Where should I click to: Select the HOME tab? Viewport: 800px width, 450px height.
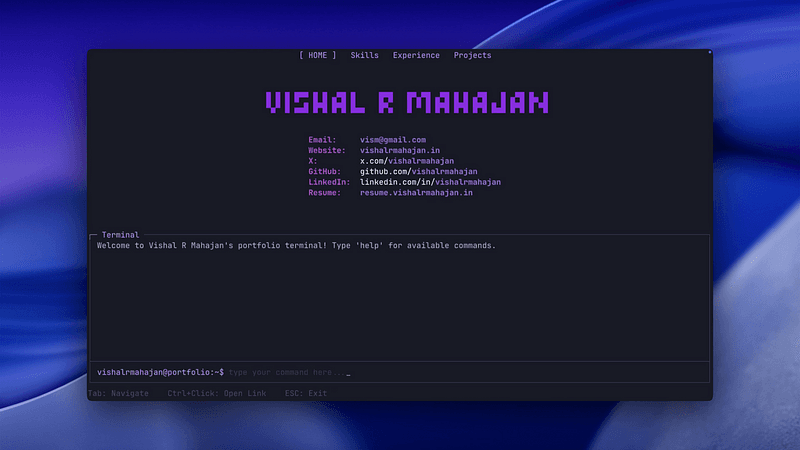(x=317, y=55)
